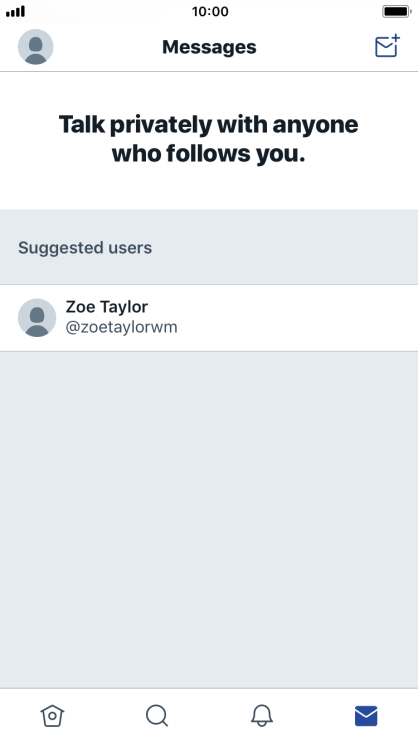The width and height of the screenshot is (418, 743).
Task: Open Notifications bell tab
Action: point(262,716)
